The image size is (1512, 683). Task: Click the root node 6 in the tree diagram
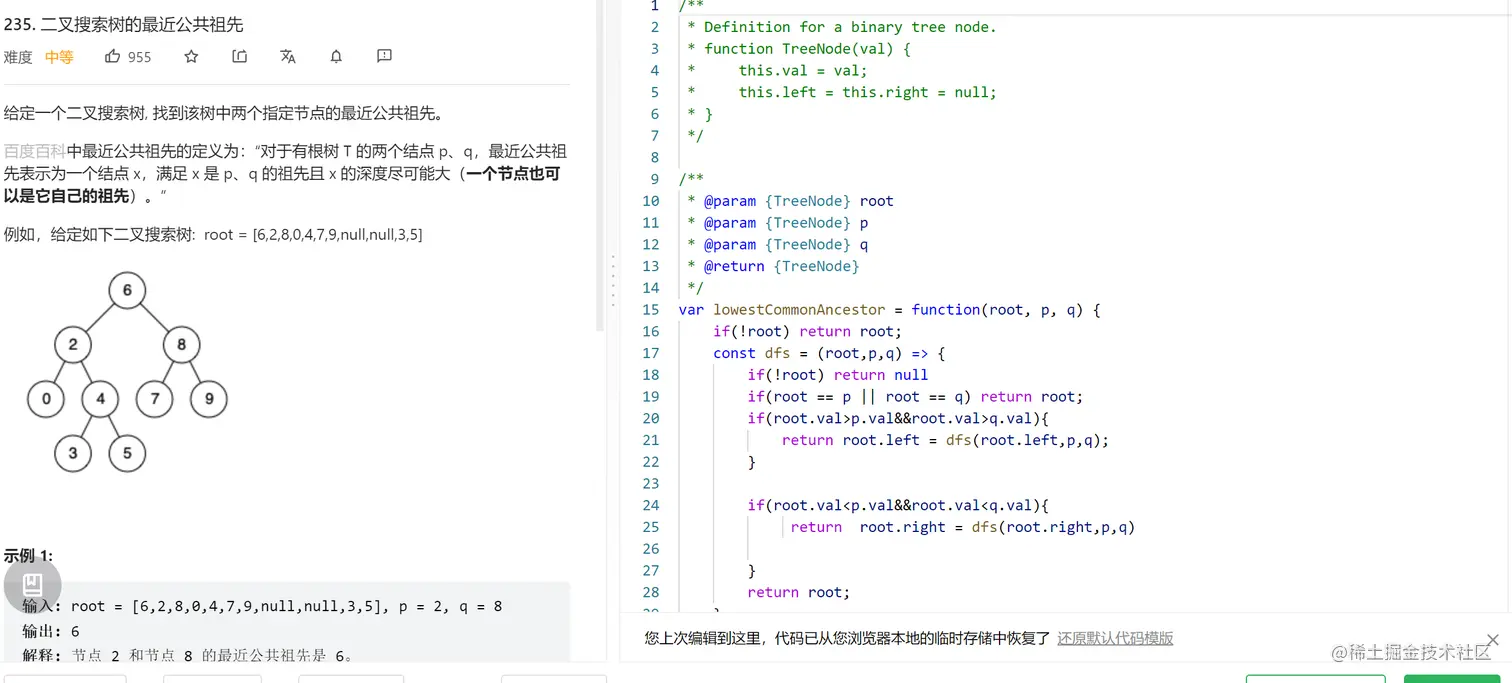click(x=127, y=291)
